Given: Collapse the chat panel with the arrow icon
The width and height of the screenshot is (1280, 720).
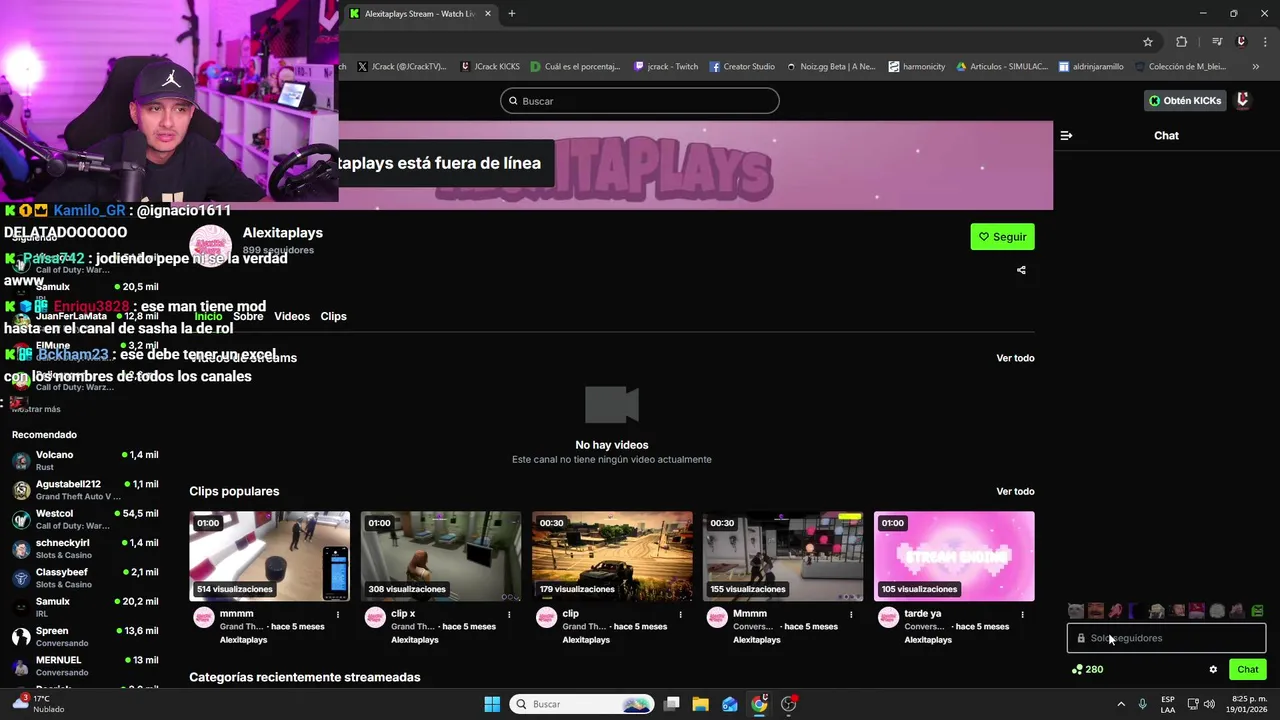Looking at the screenshot, I should click(1066, 135).
